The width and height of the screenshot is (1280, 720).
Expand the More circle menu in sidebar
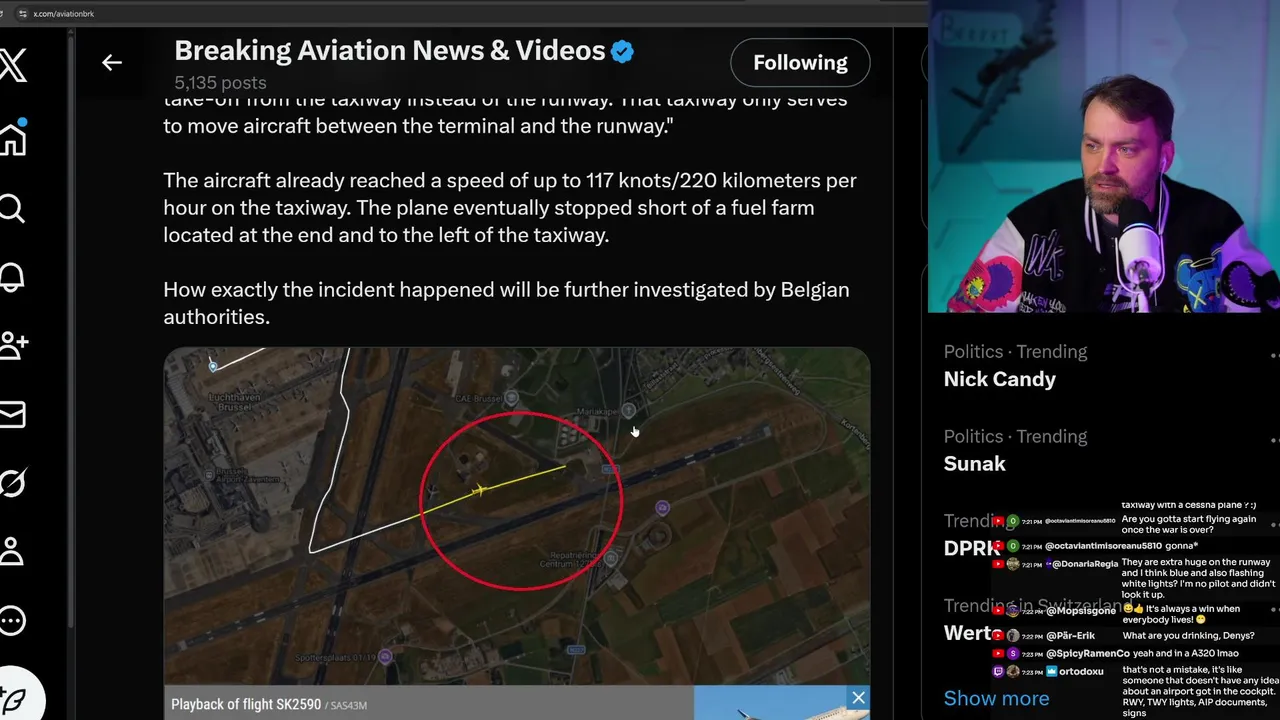click(12, 621)
